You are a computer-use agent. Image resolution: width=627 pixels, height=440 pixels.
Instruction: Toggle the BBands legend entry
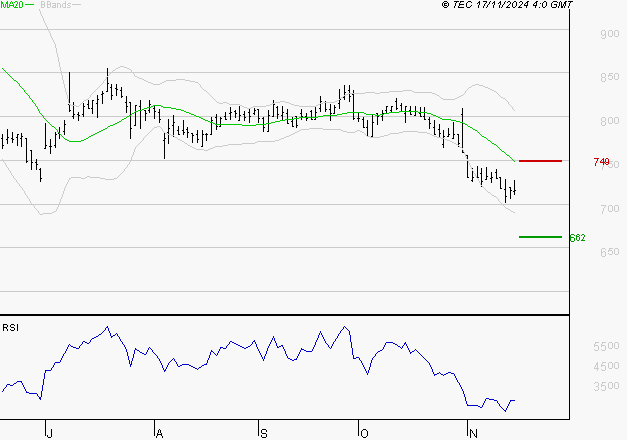pos(55,5)
